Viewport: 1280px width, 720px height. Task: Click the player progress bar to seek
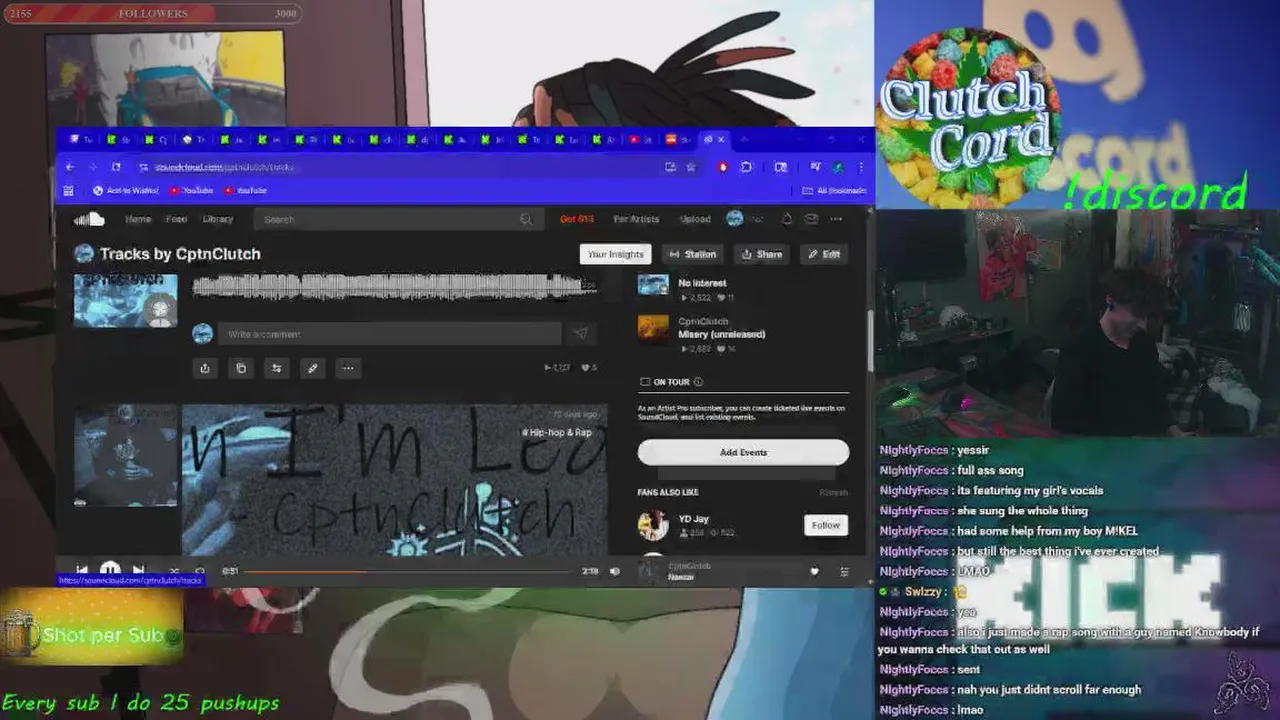pos(409,571)
